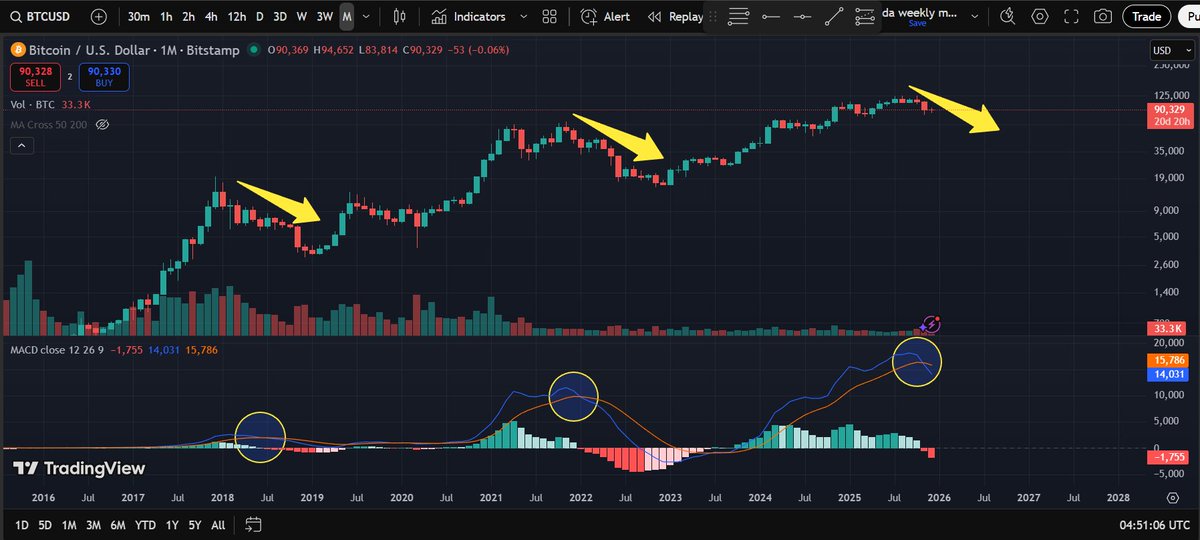Open the go-to-date calendar icon
Screen dimensions: 1200x540
pyautogui.click(x=253, y=525)
